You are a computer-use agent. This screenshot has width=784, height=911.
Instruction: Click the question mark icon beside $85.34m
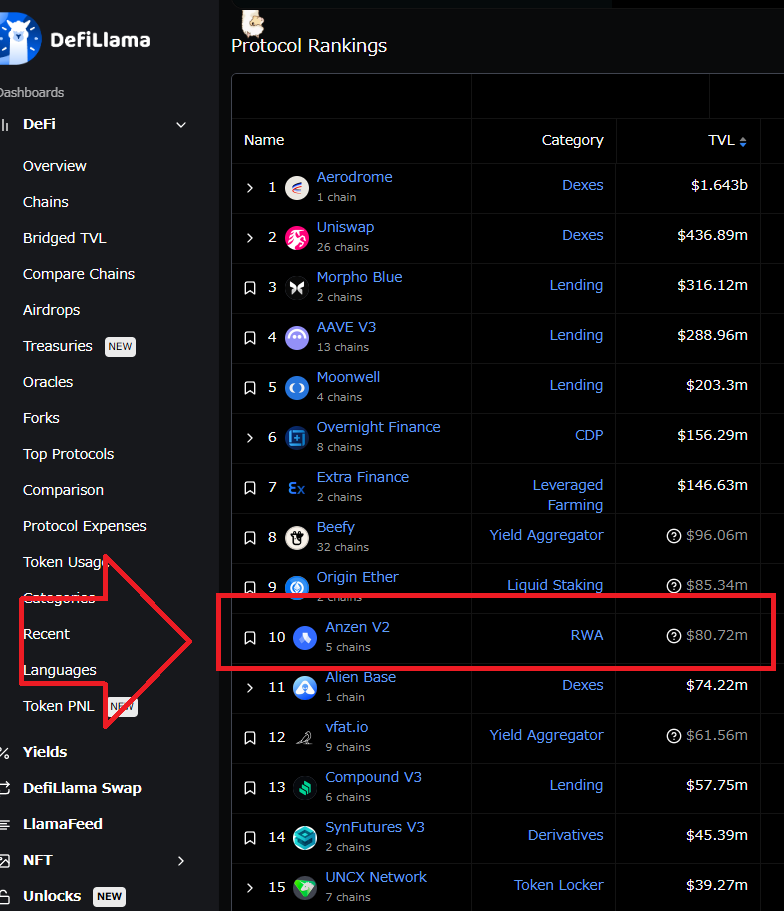coord(673,586)
